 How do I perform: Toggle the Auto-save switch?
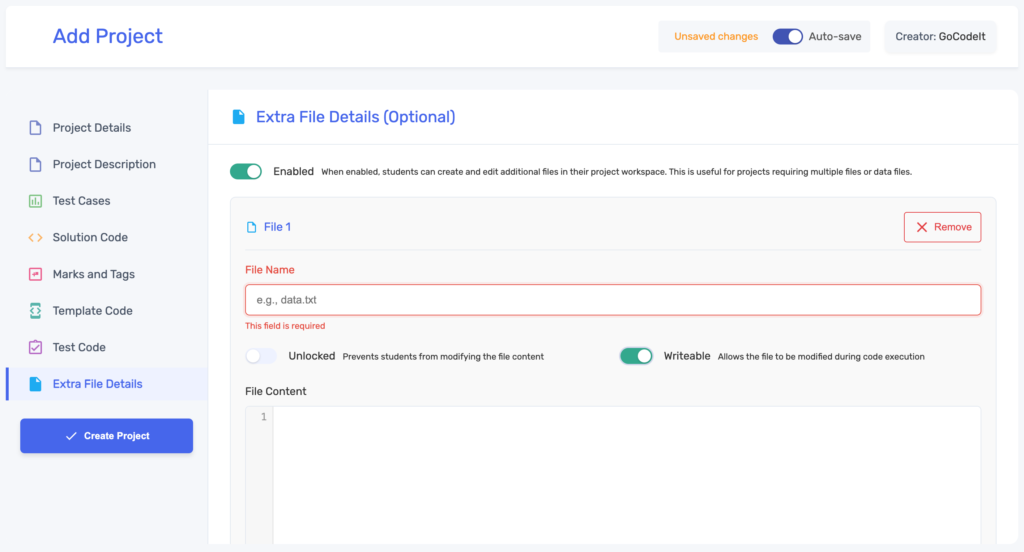coord(788,37)
